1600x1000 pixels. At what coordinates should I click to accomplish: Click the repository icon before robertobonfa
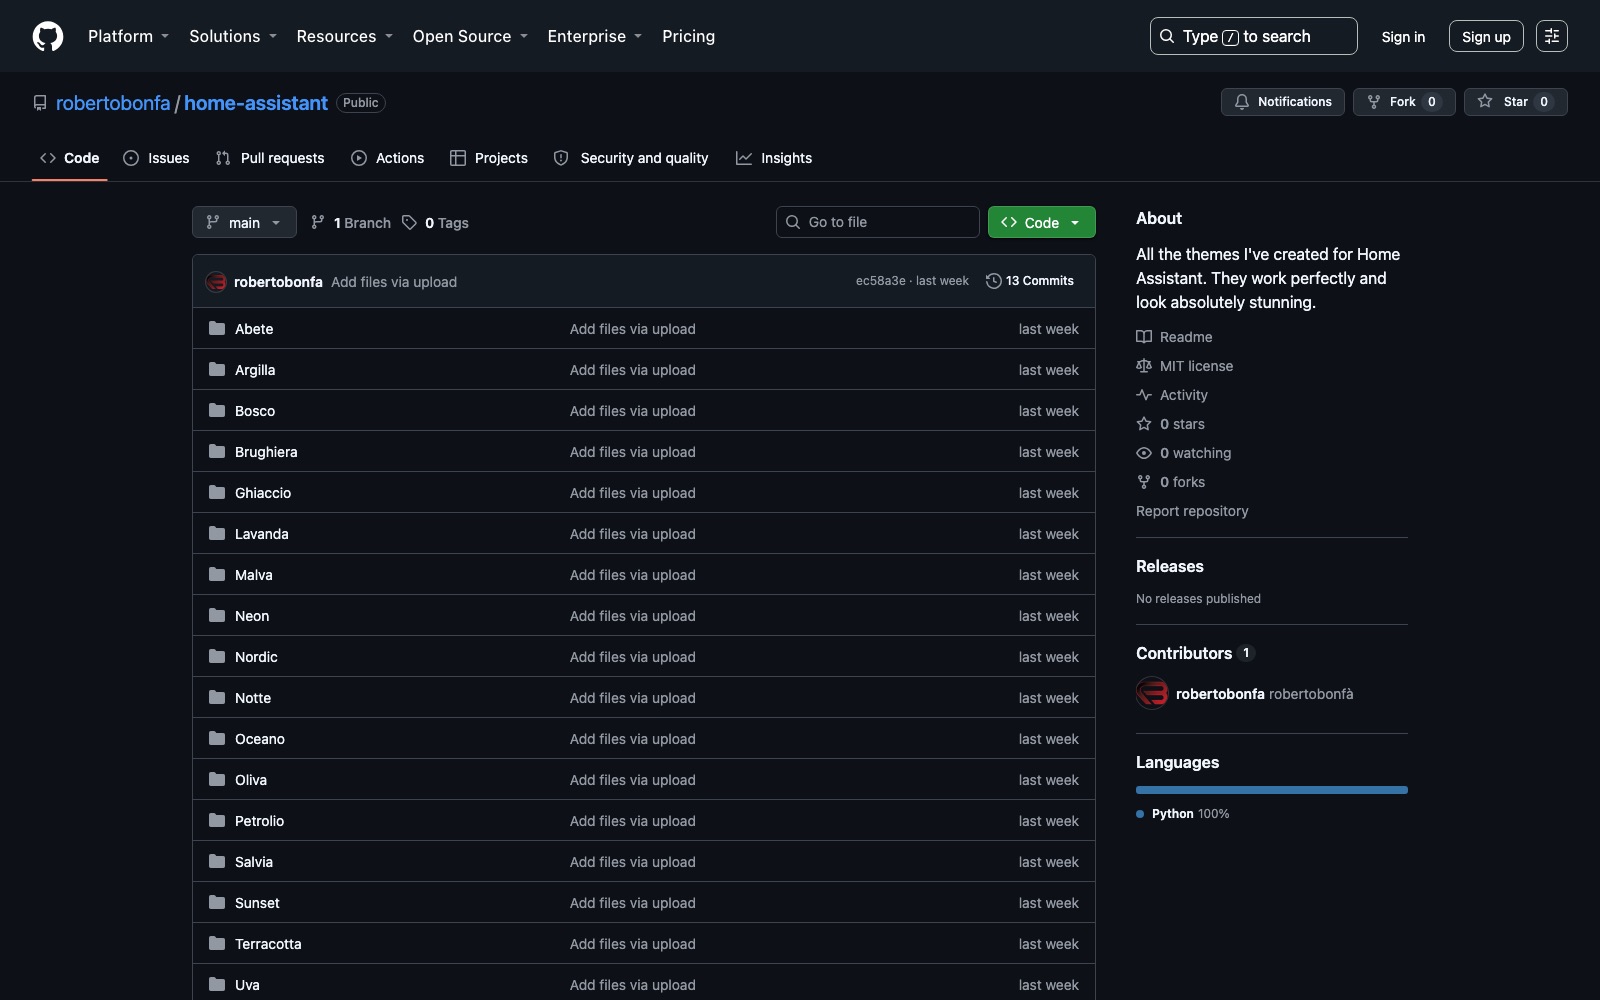pos(40,103)
